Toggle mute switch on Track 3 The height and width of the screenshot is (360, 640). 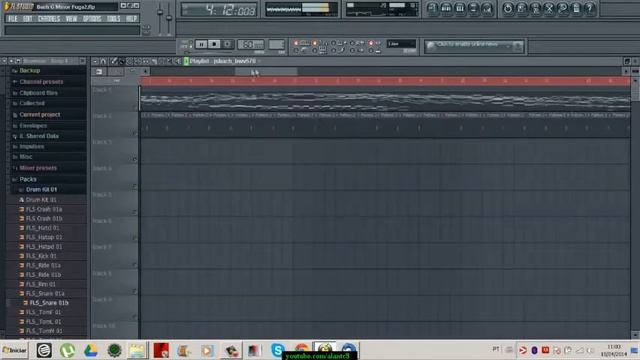coord(135,159)
